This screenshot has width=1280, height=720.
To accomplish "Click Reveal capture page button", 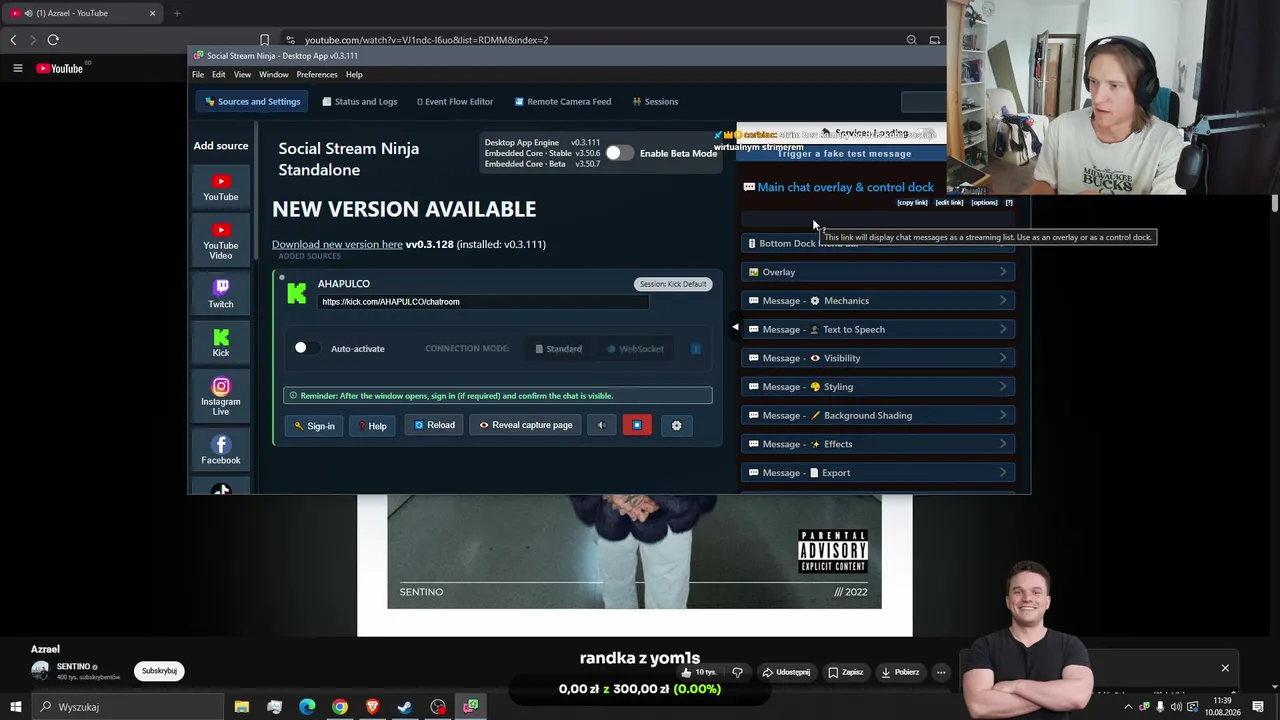I will click(x=525, y=425).
